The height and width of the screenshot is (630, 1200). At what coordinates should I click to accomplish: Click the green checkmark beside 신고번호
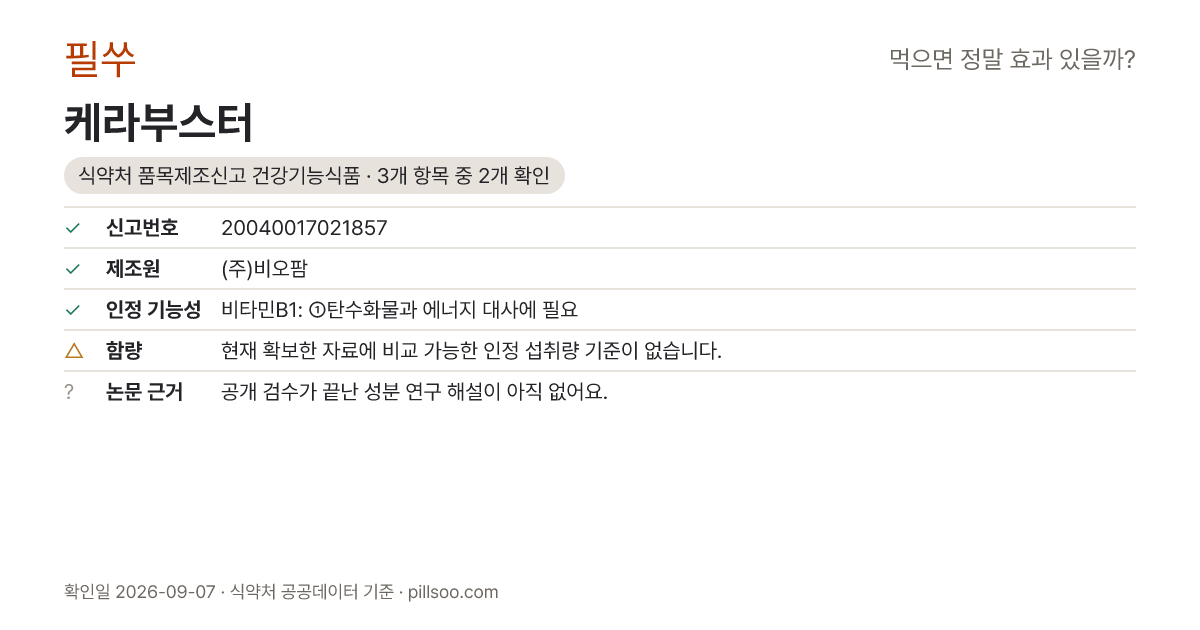72,228
